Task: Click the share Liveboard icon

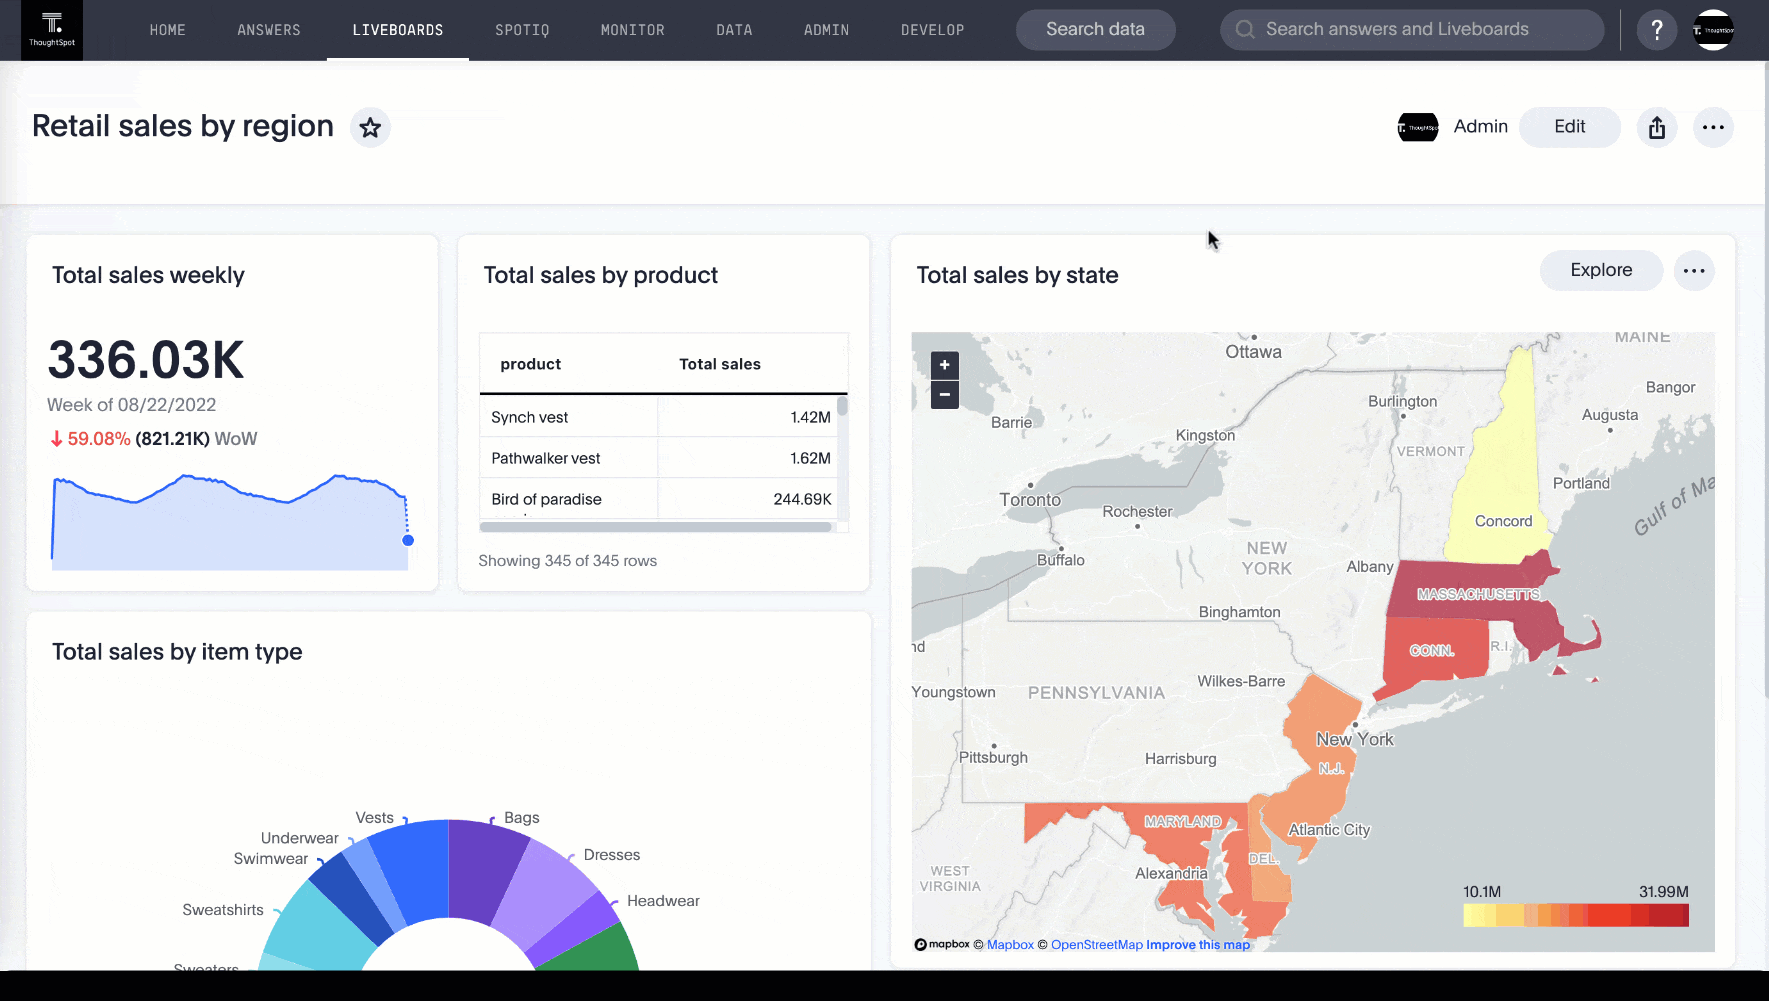Action: coord(1657,128)
